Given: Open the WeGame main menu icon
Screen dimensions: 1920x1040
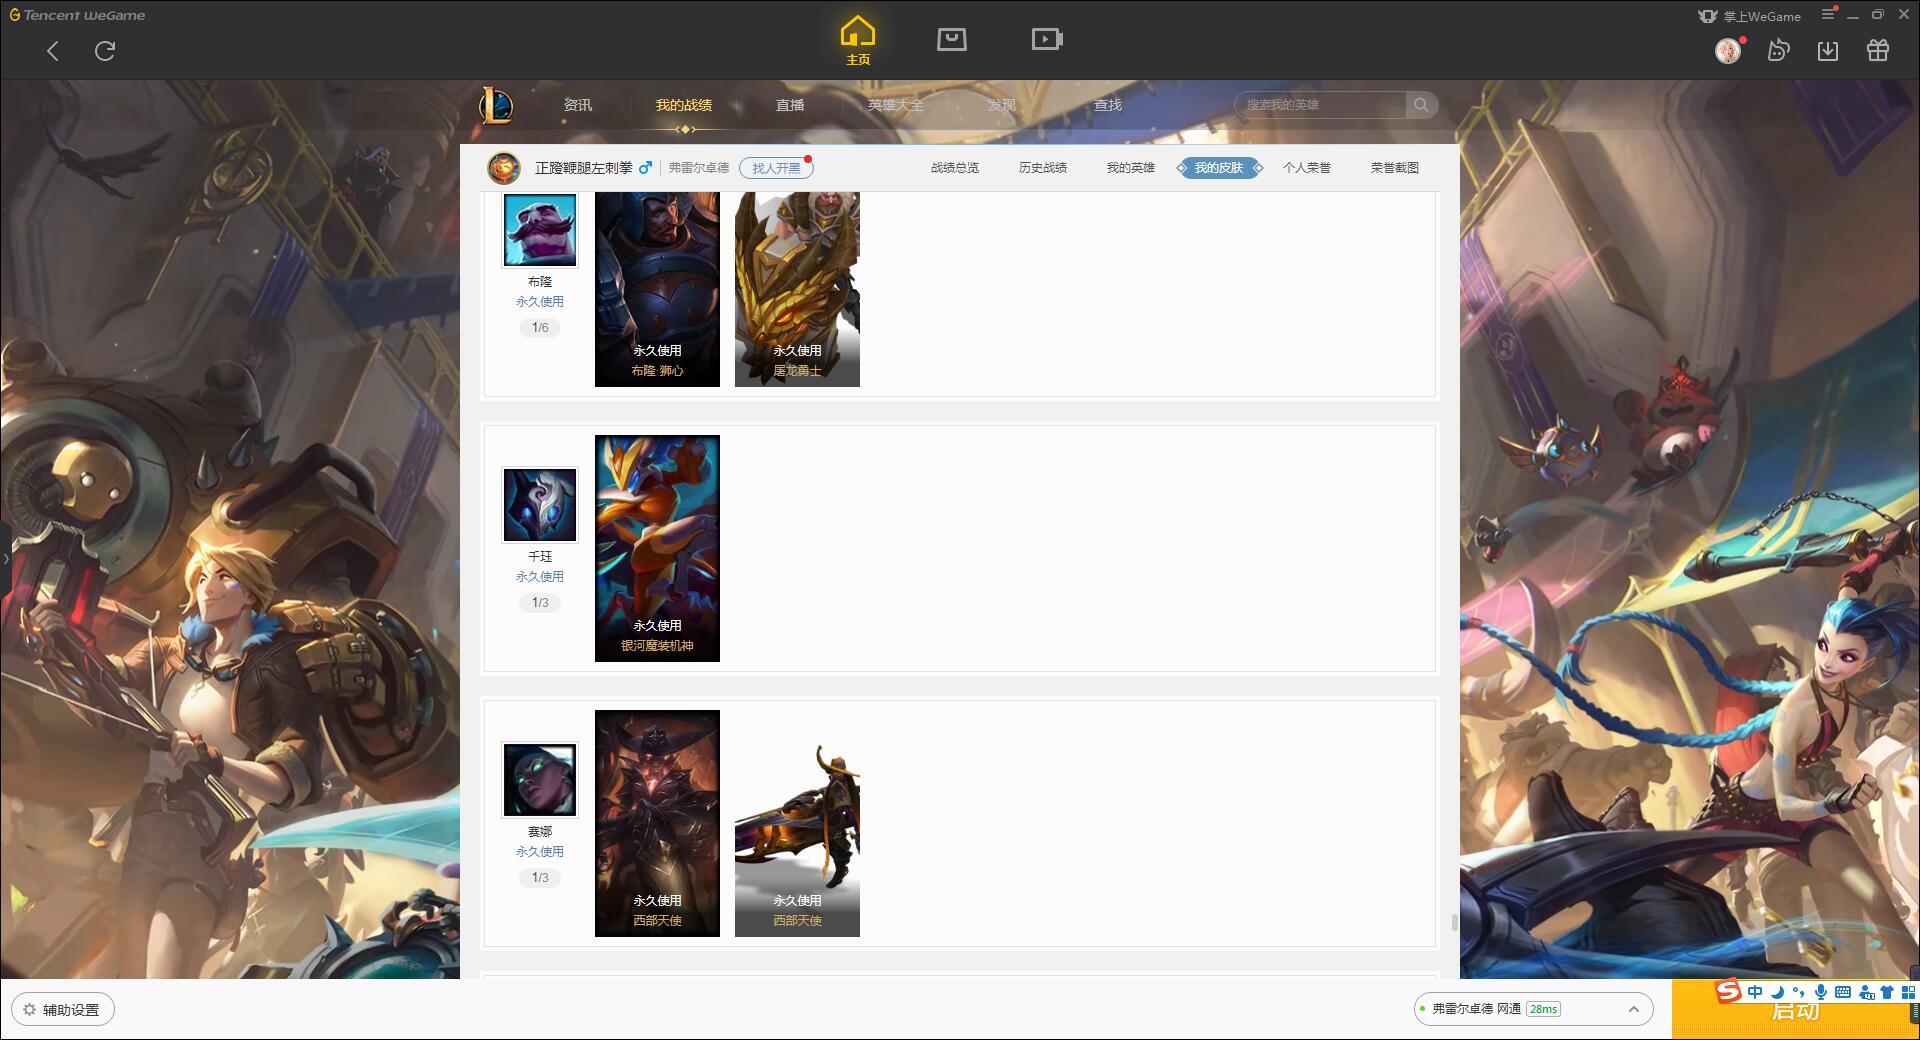Looking at the screenshot, I should 1828,14.
